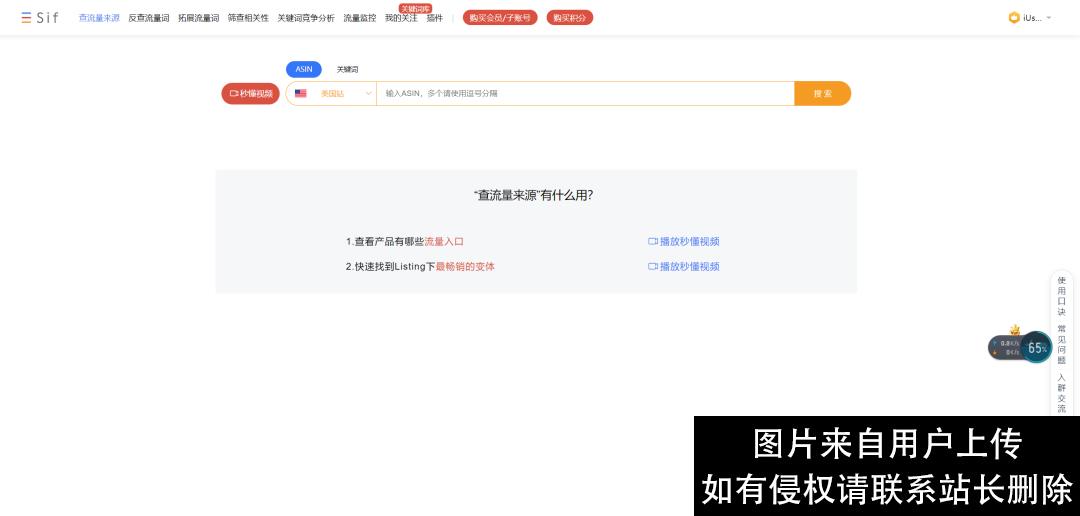The height and width of the screenshot is (516, 1080).
Task: Click video icon beside 最畅销的变体 row link
Action: coord(653,267)
